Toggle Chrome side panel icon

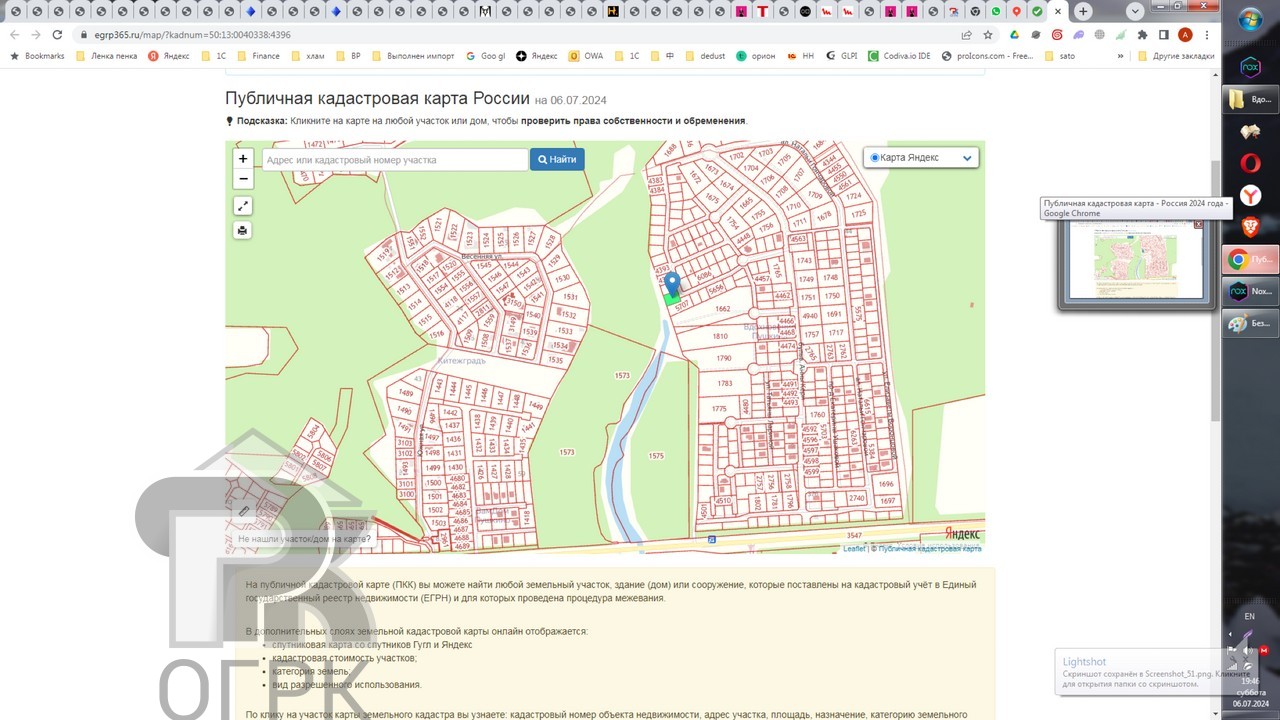coord(1163,34)
